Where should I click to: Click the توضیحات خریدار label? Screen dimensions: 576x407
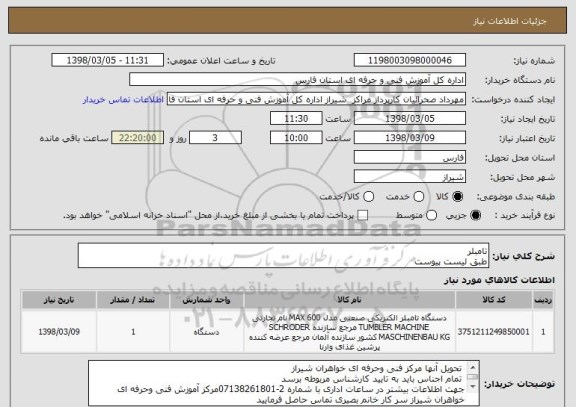(x=519, y=384)
